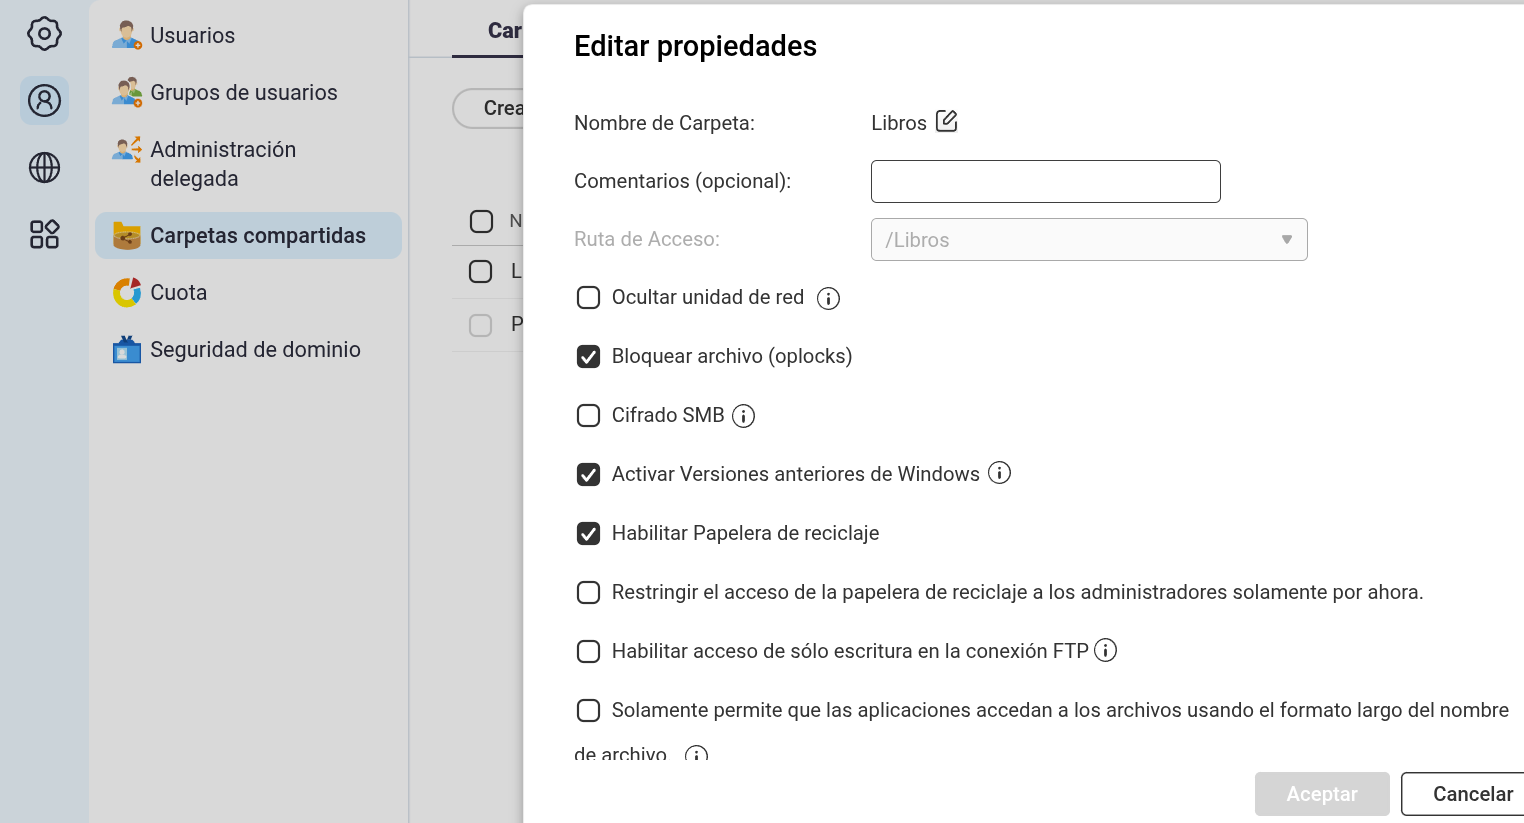Open Usuarios in the sidebar menu
The width and height of the screenshot is (1524, 823).
(x=192, y=36)
